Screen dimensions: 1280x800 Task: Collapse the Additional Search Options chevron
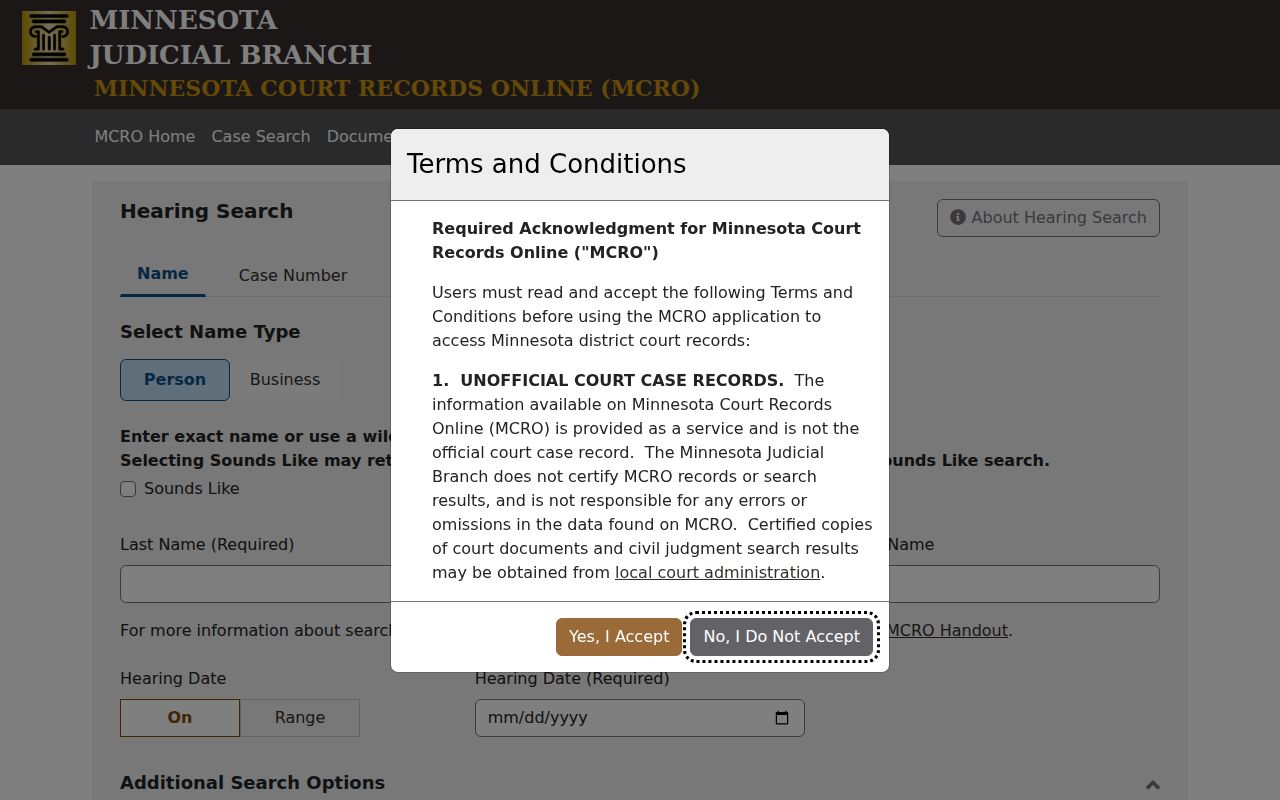click(x=1153, y=785)
